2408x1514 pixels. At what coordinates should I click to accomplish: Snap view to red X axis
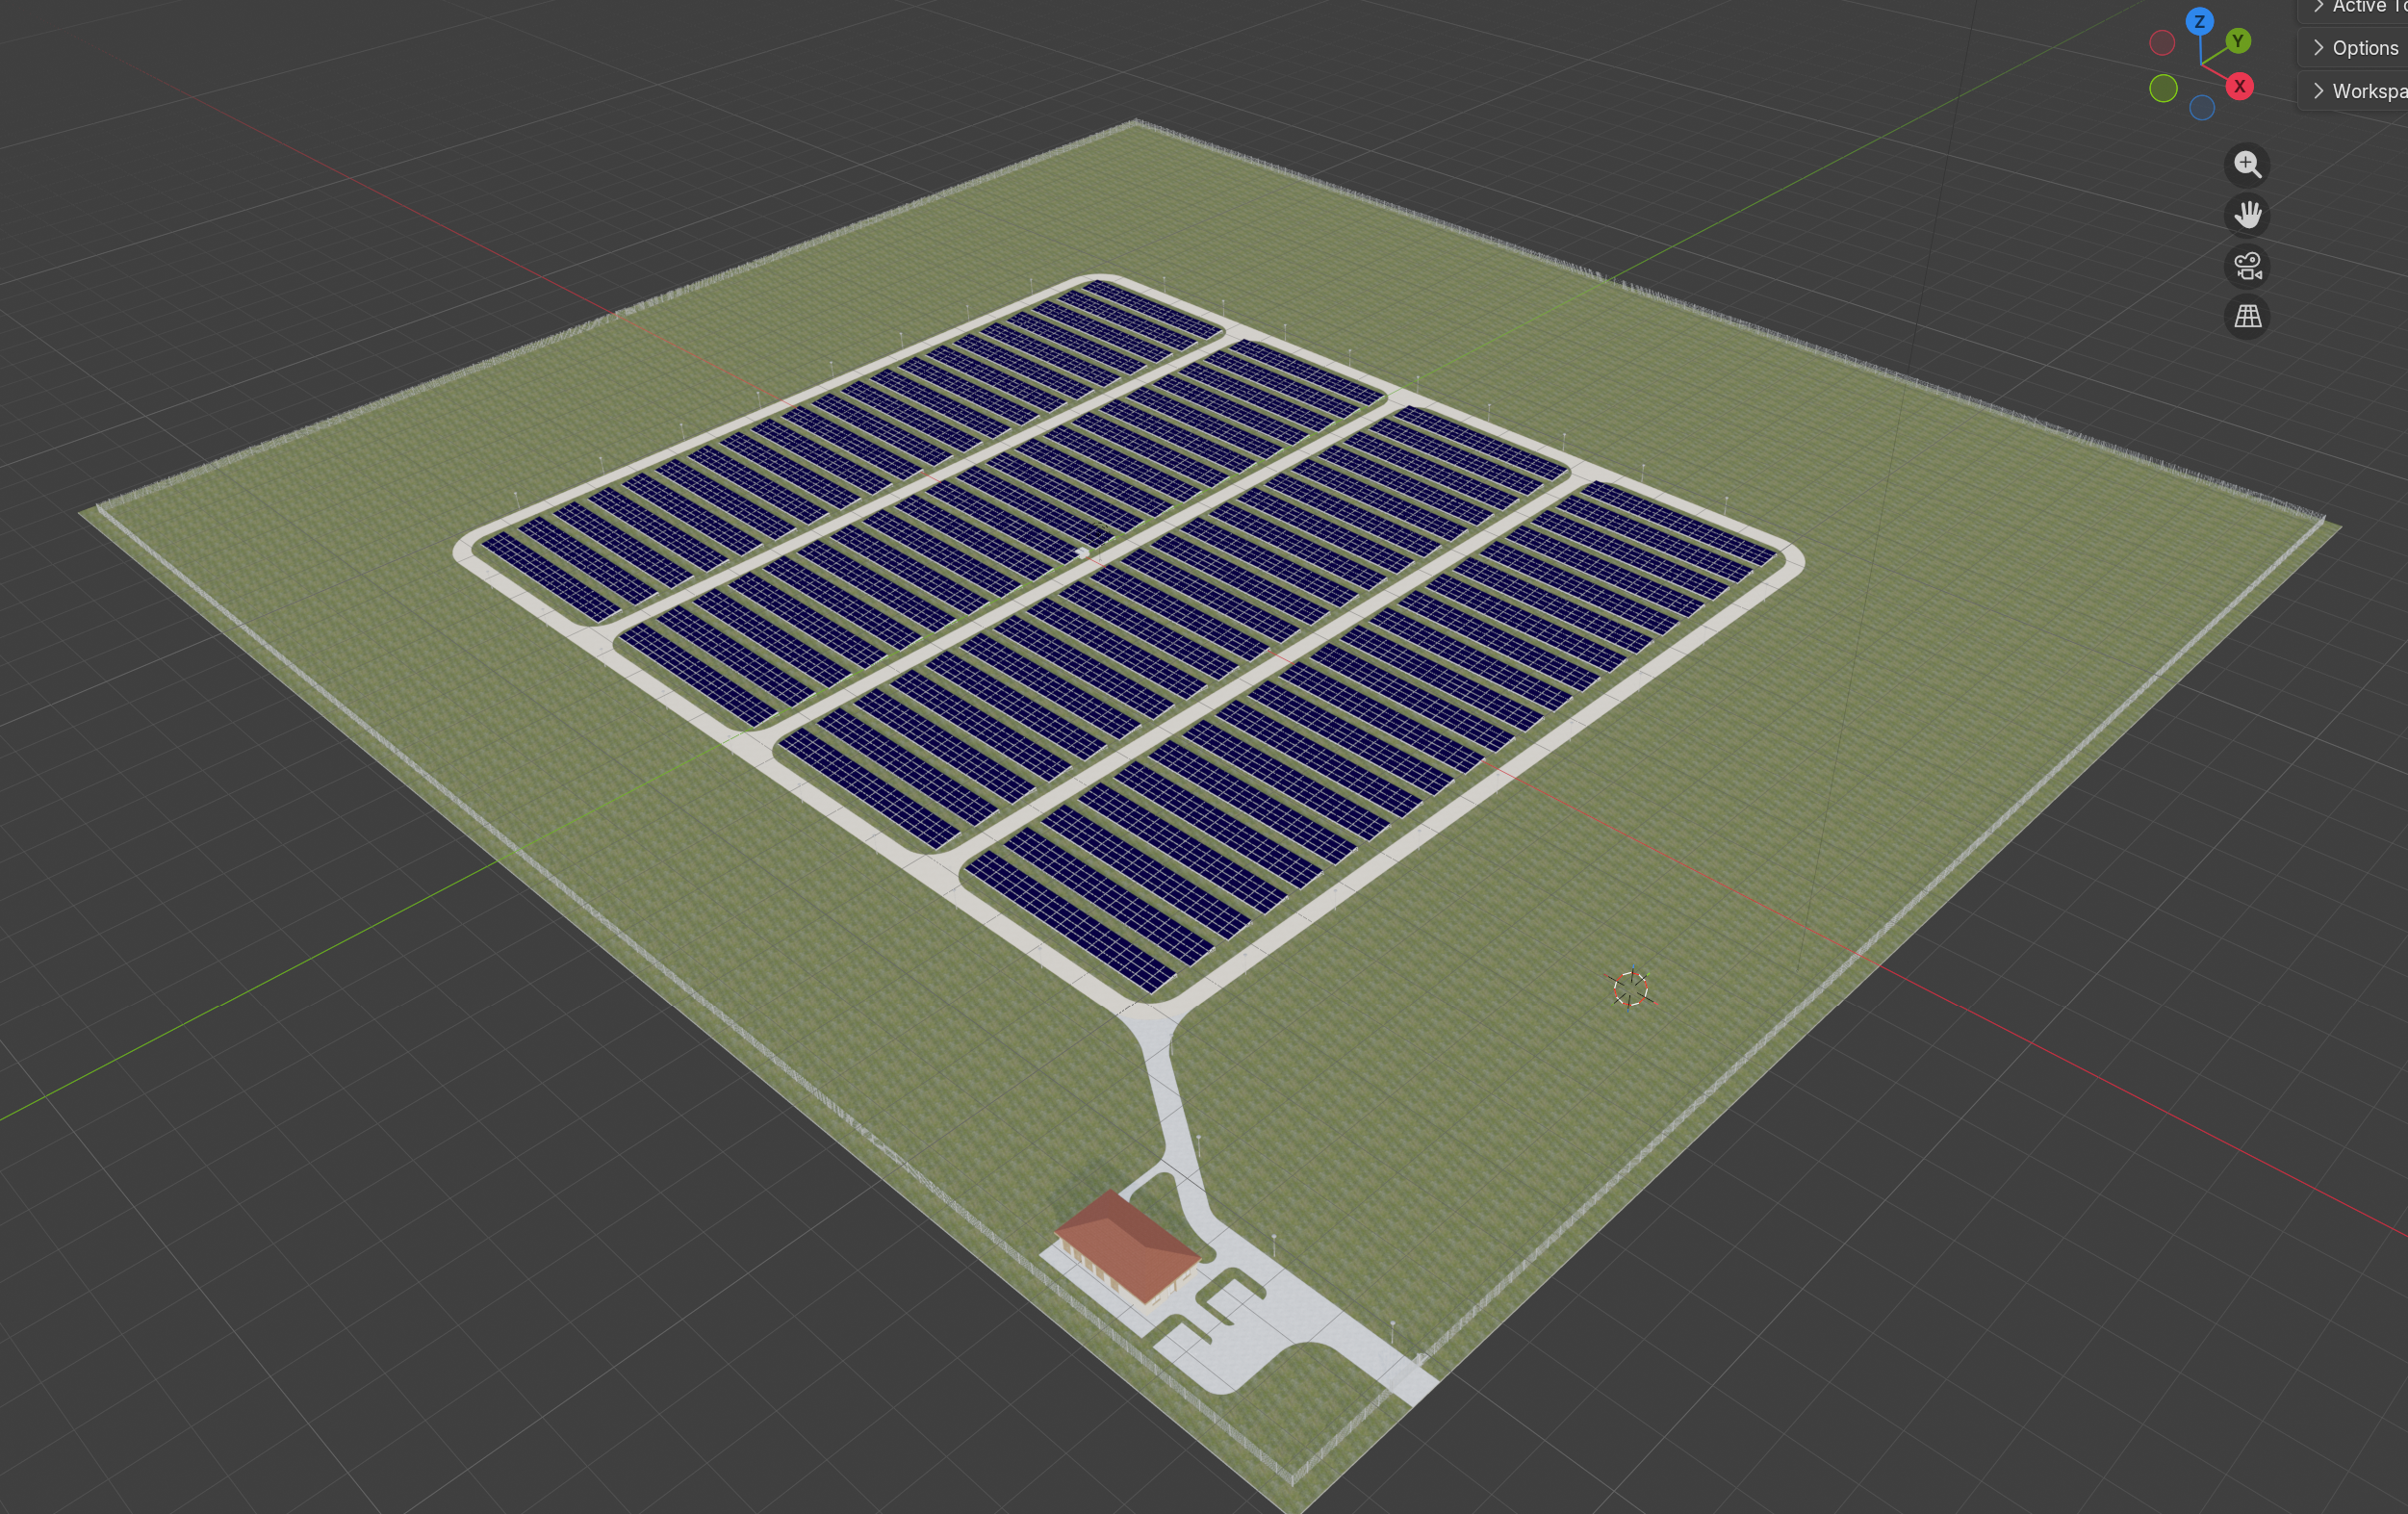point(2240,87)
